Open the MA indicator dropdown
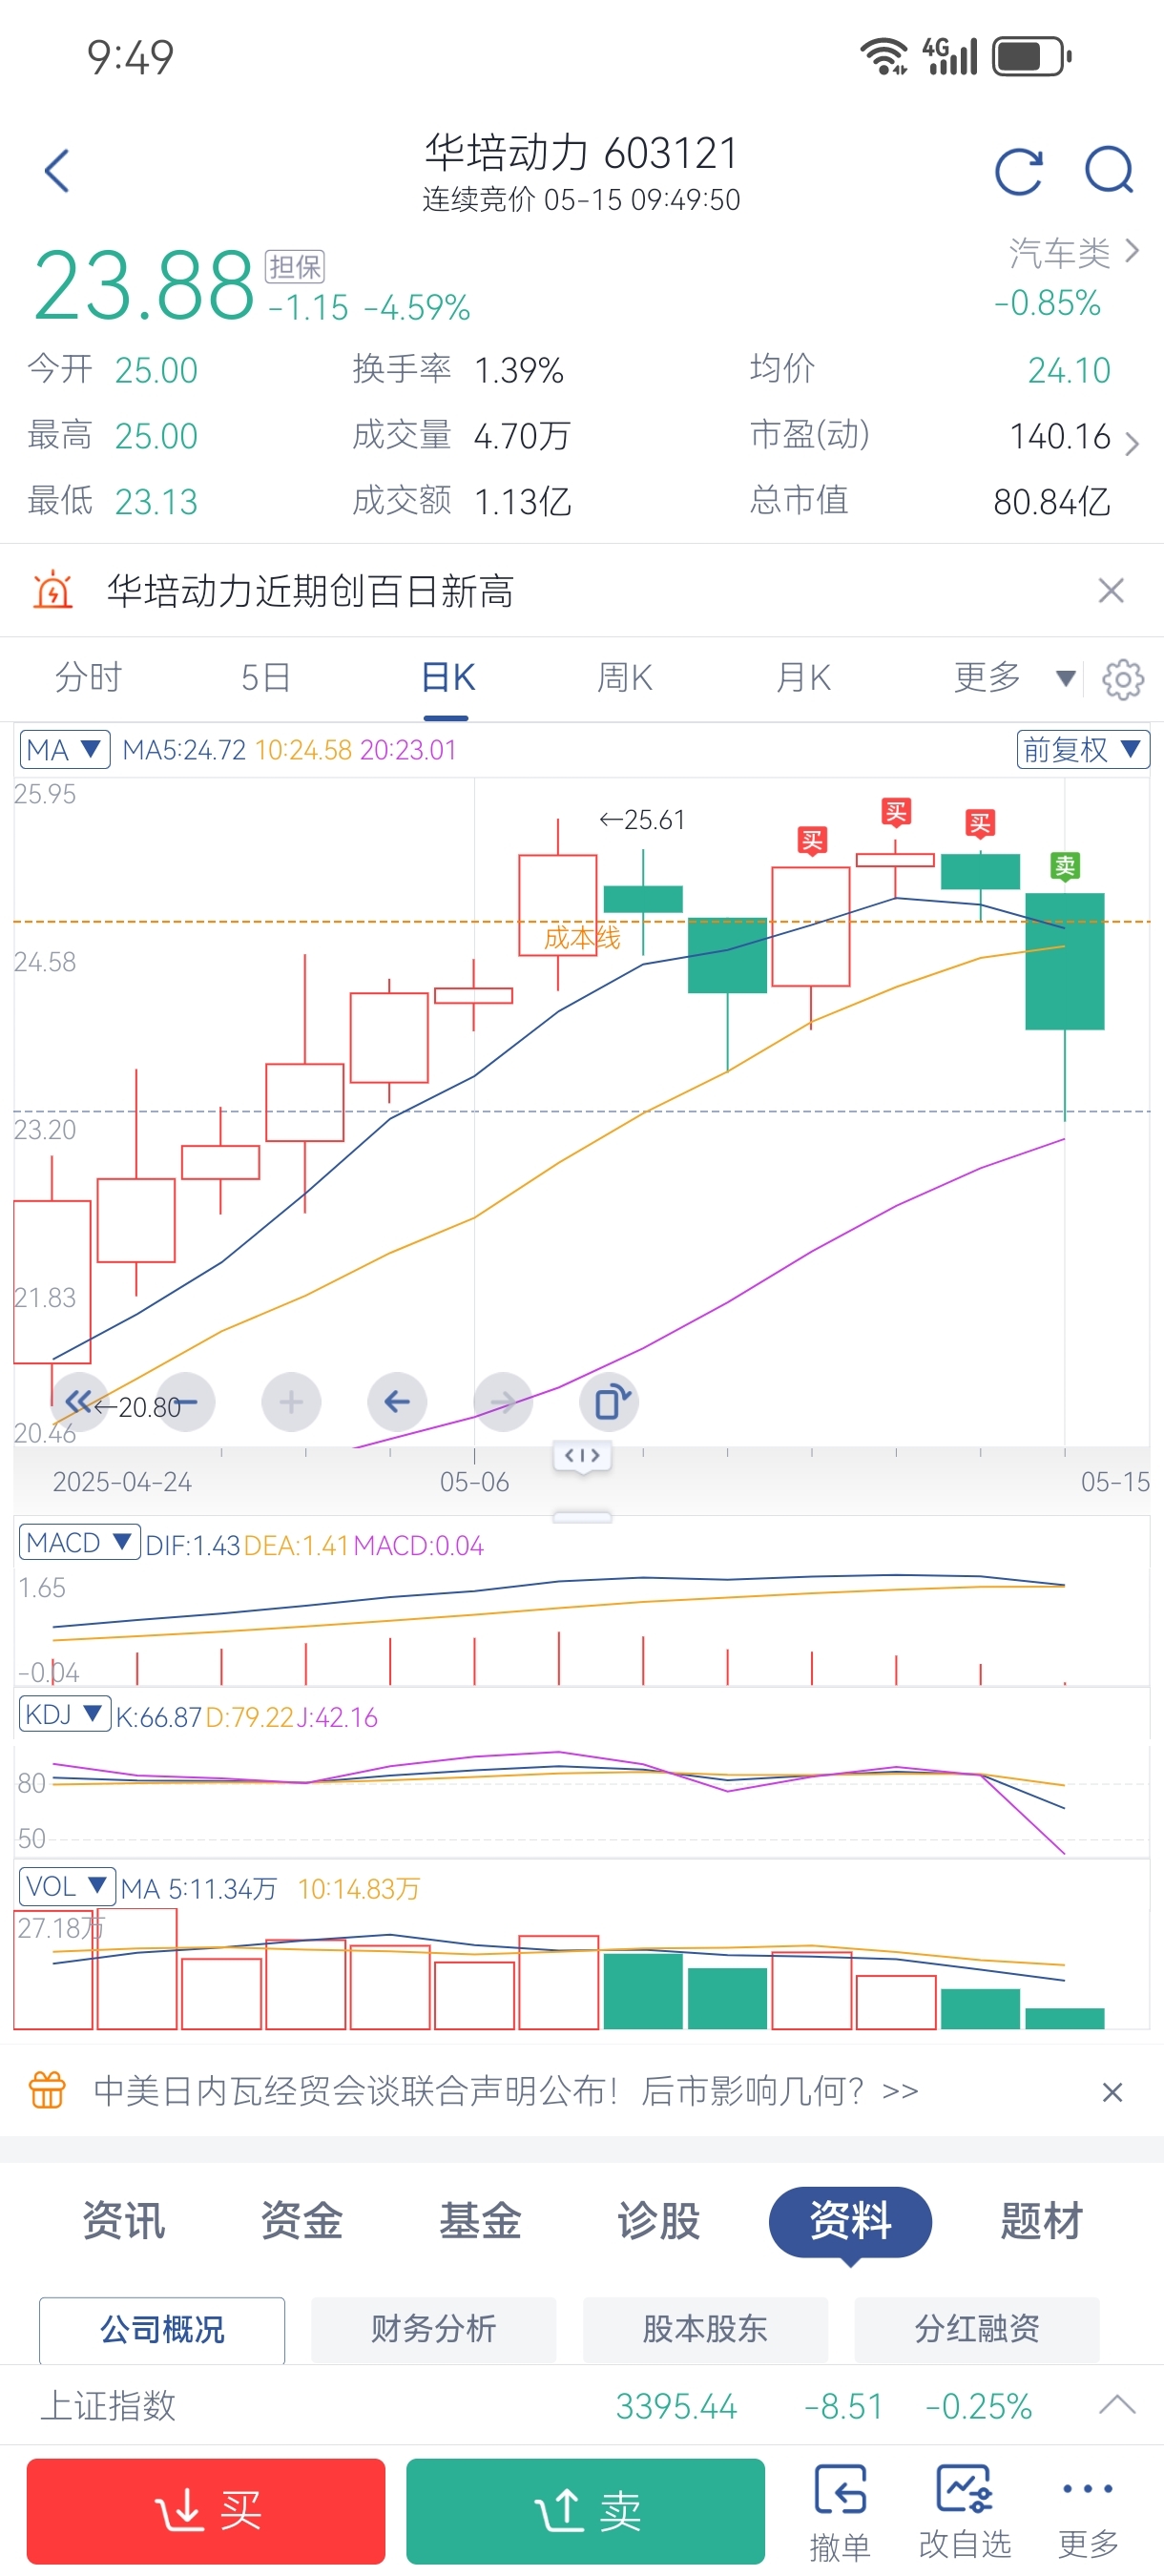The width and height of the screenshot is (1164, 2576). pos(65,750)
